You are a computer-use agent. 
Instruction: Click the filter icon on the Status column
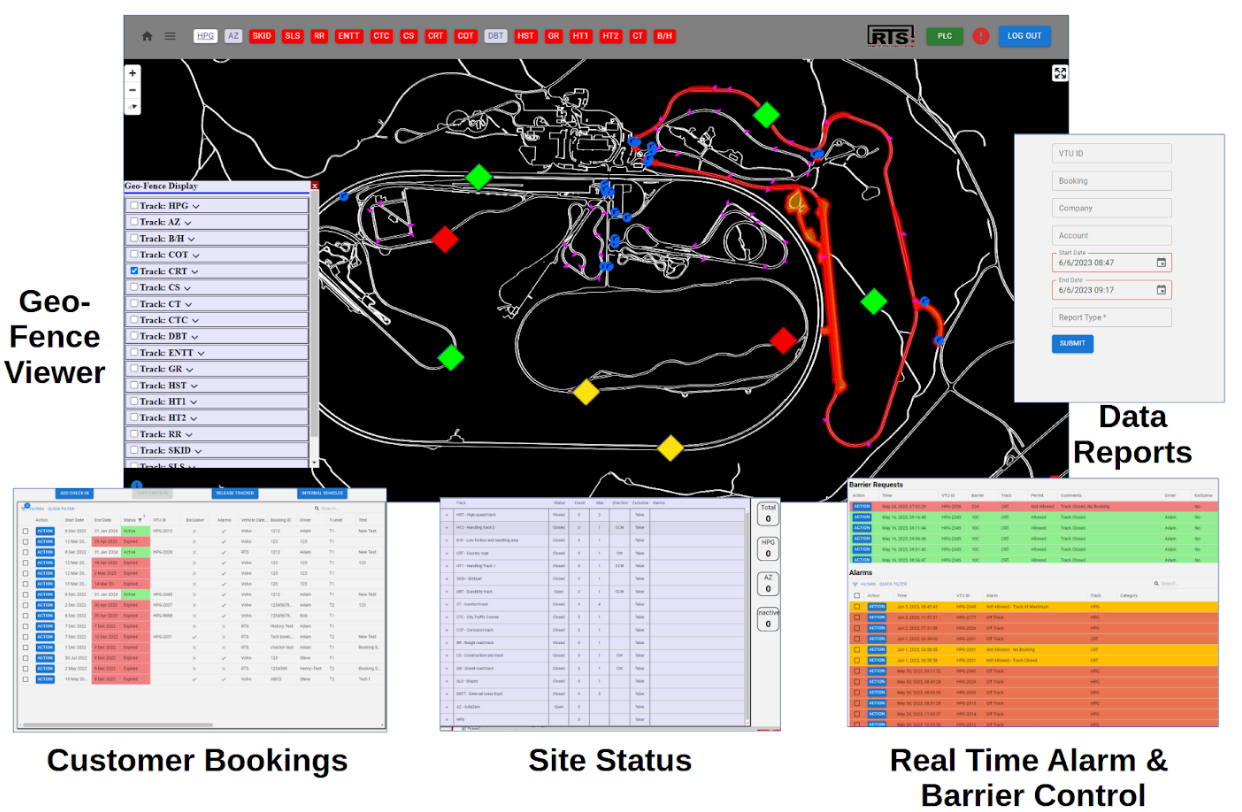(x=140, y=518)
